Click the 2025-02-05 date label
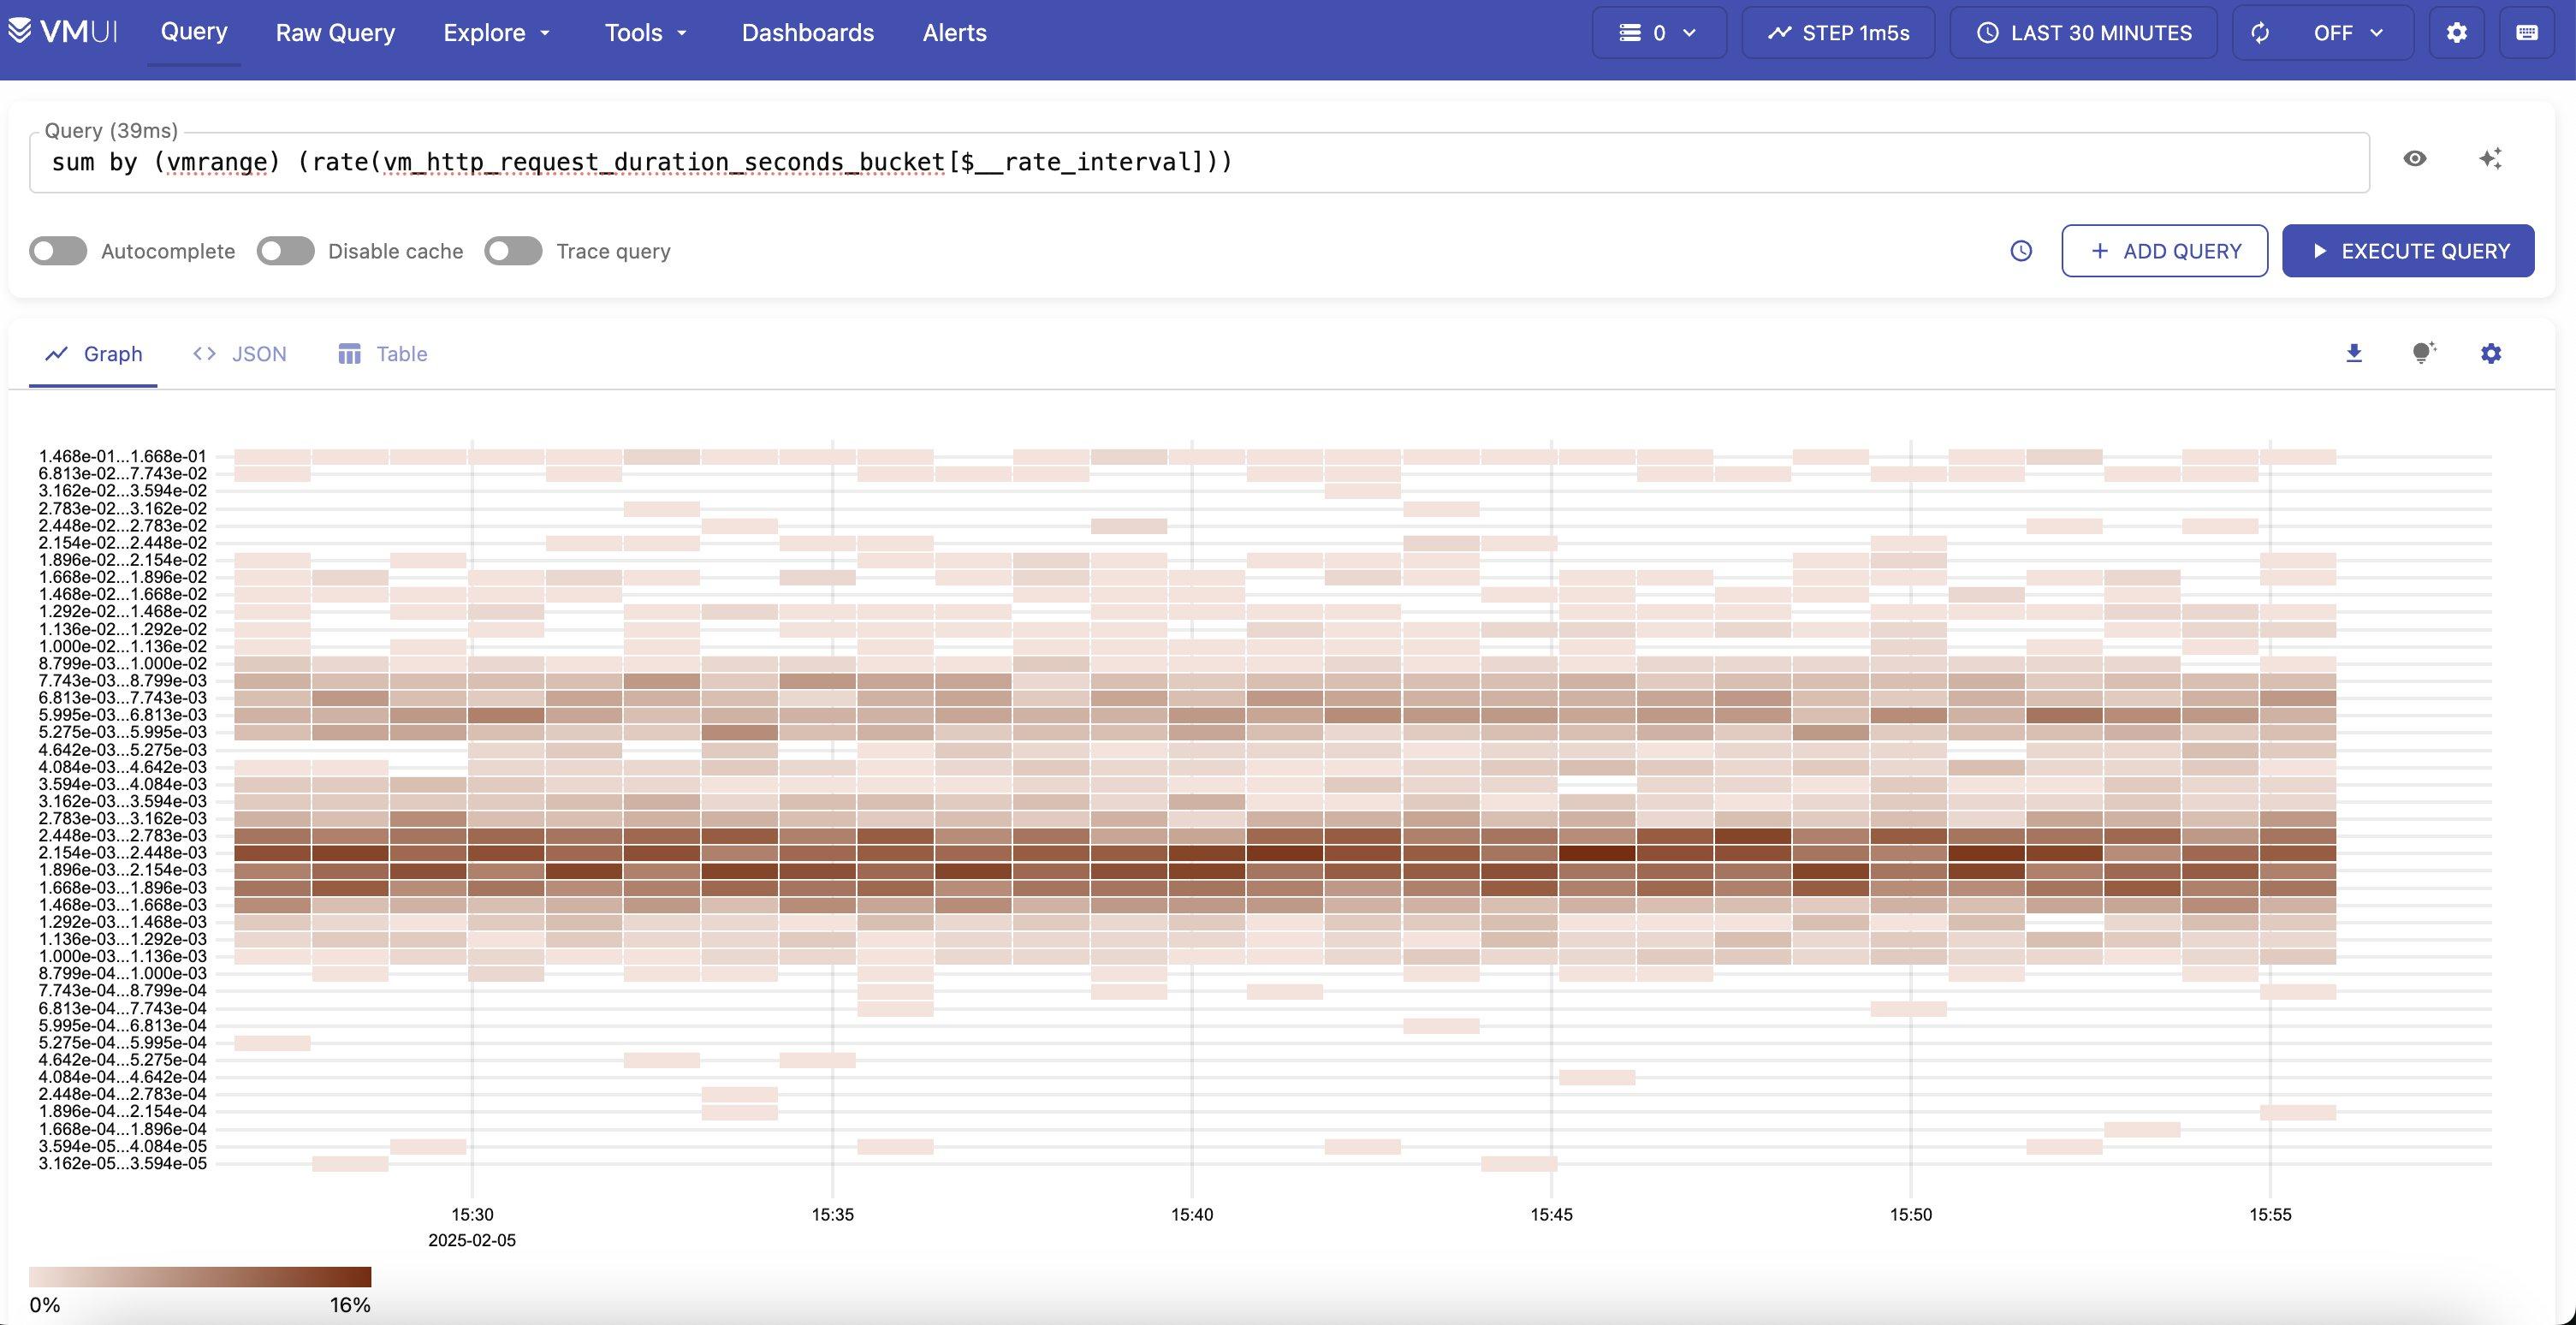The width and height of the screenshot is (2576, 1325). pyautogui.click(x=472, y=1241)
